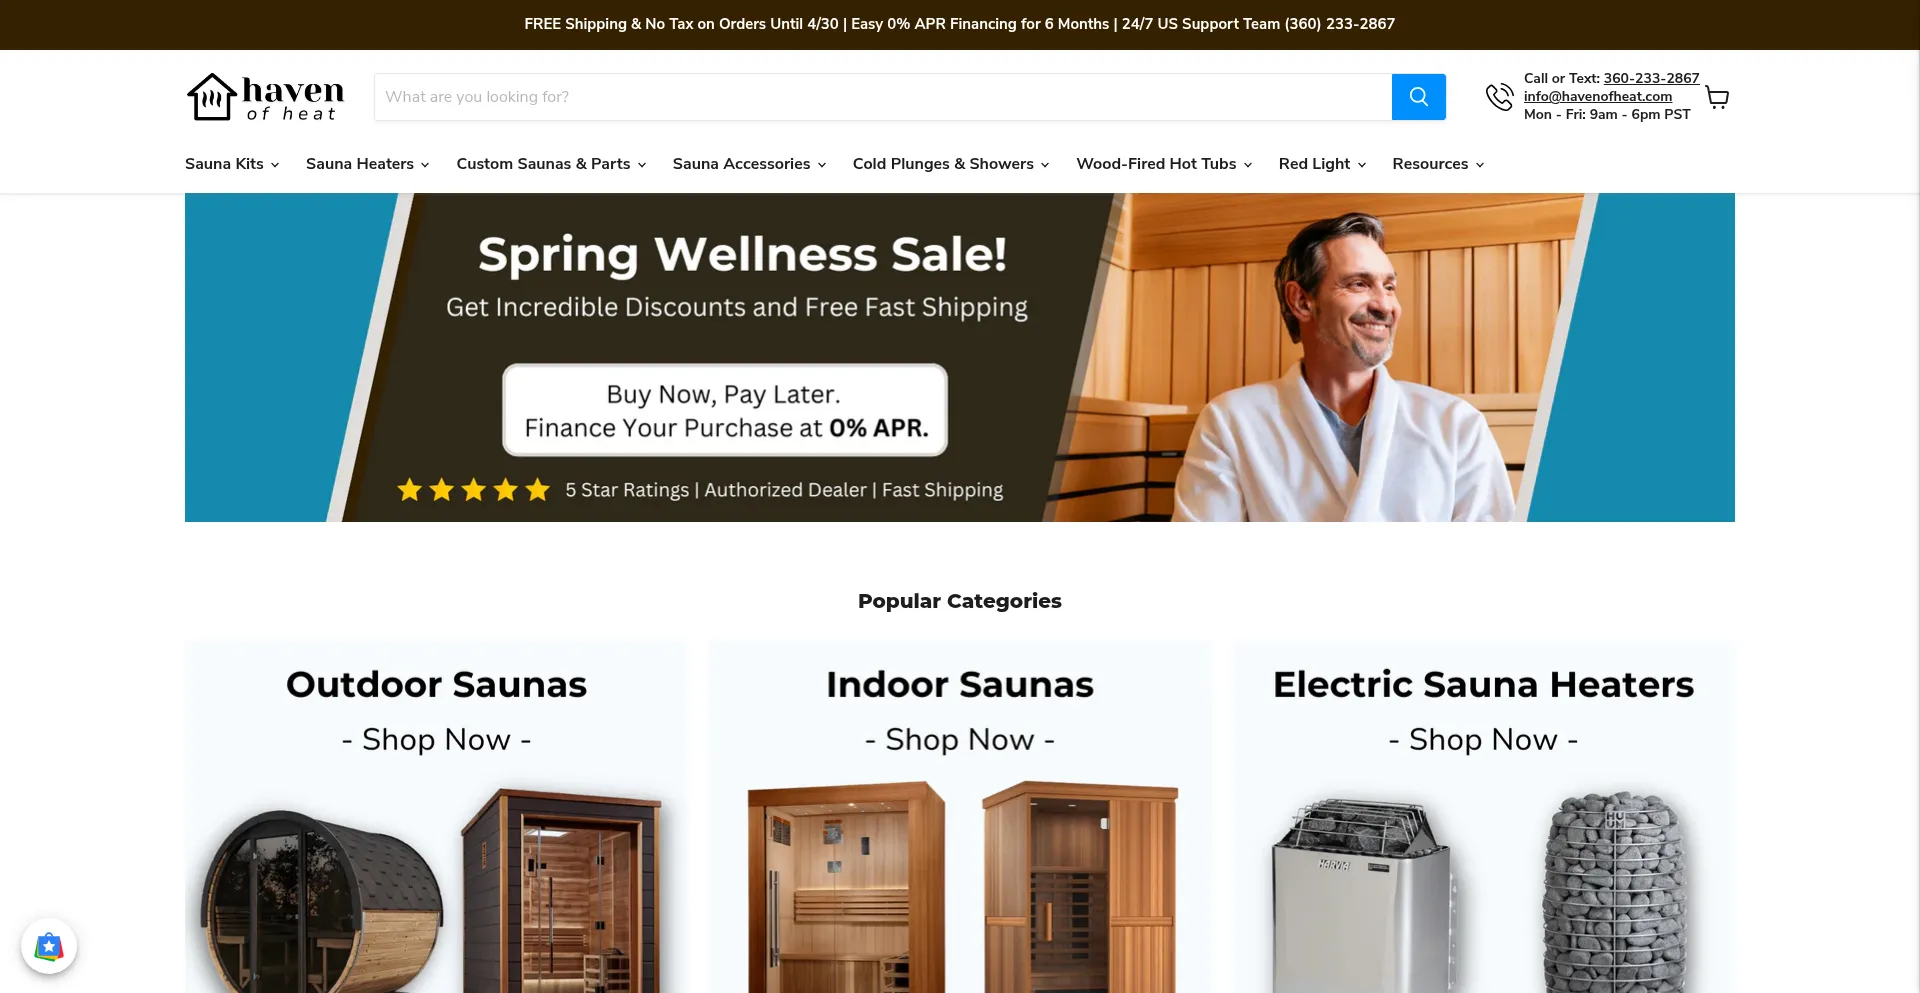This screenshot has width=1920, height=993.
Task: Open the rewards badge floating widget
Action: pyautogui.click(x=49, y=946)
